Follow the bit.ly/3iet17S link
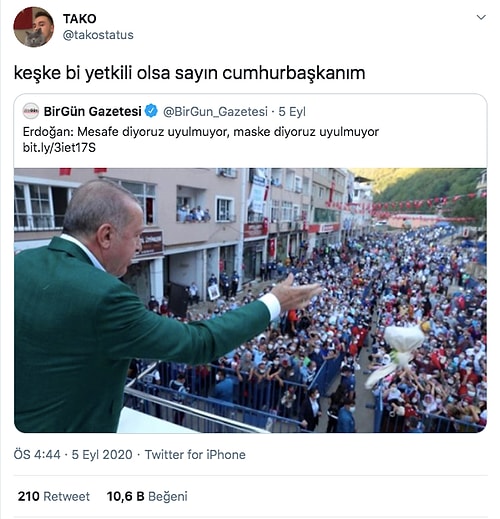This screenshot has width=500, height=519. coord(59,147)
